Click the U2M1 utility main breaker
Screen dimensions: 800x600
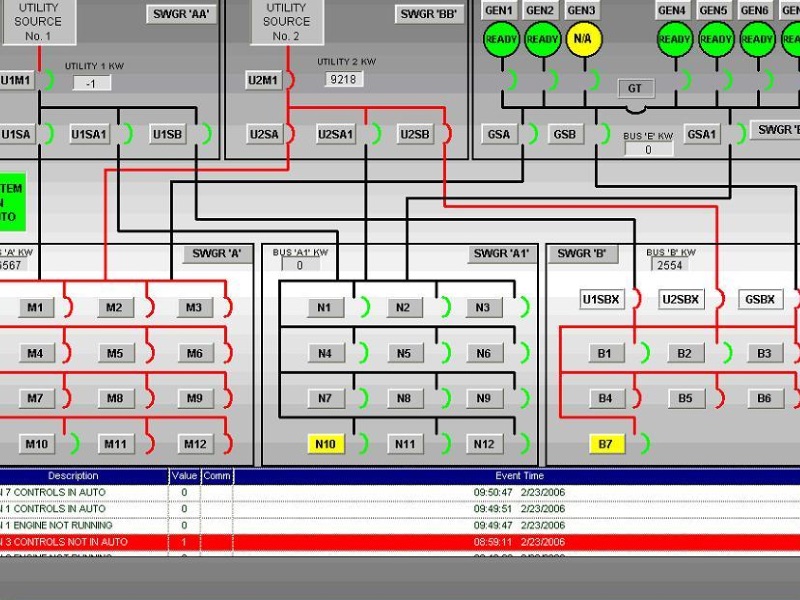click(x=264, y=80)
